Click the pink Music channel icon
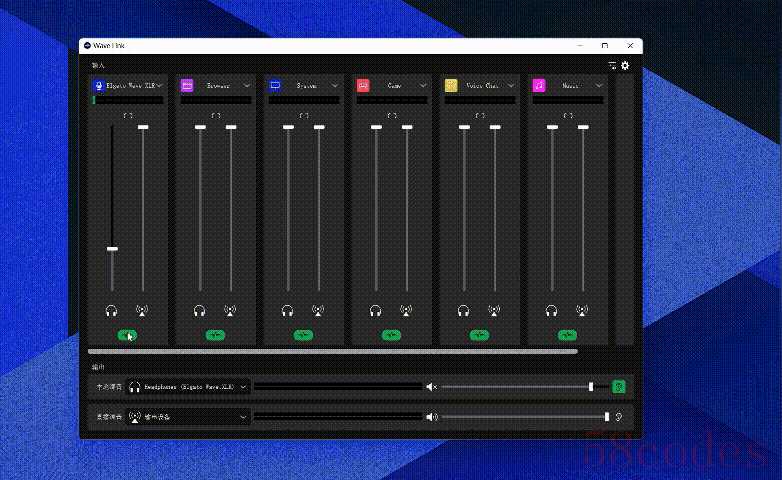This screenshot has width=782, height=480. pyautogui.click(x=539, y=85)
